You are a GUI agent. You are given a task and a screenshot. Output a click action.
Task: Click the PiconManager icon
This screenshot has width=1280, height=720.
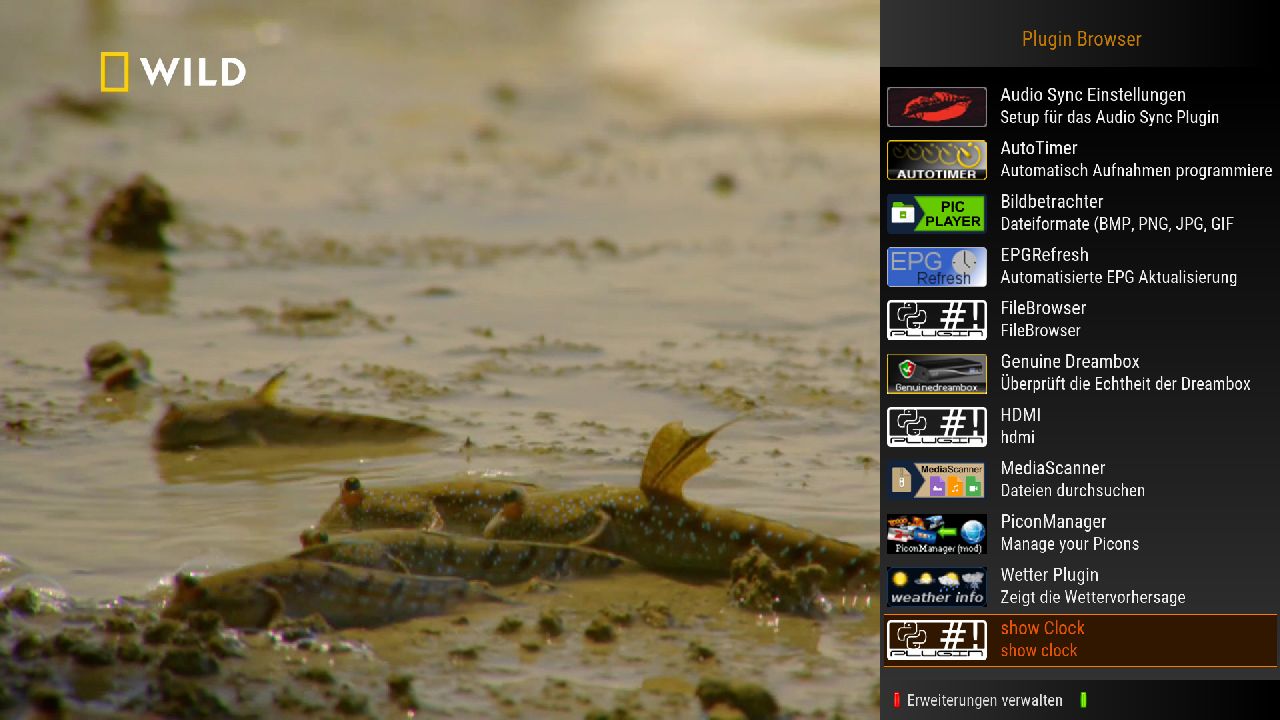[x=936, y=534]
